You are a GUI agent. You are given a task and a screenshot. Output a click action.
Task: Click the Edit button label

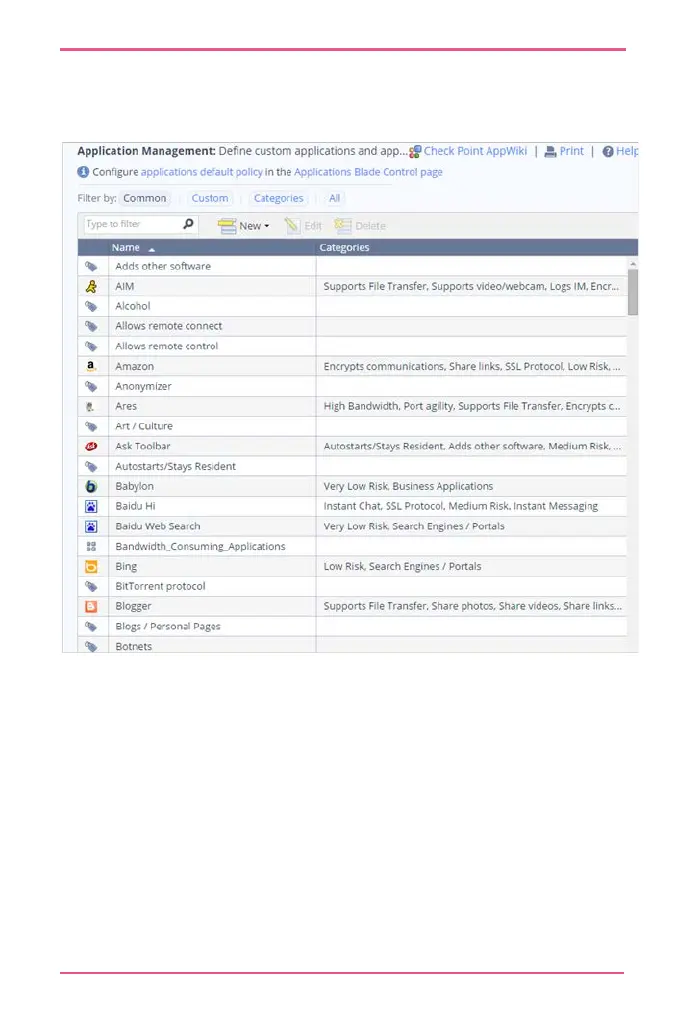(x=313, y=226)
